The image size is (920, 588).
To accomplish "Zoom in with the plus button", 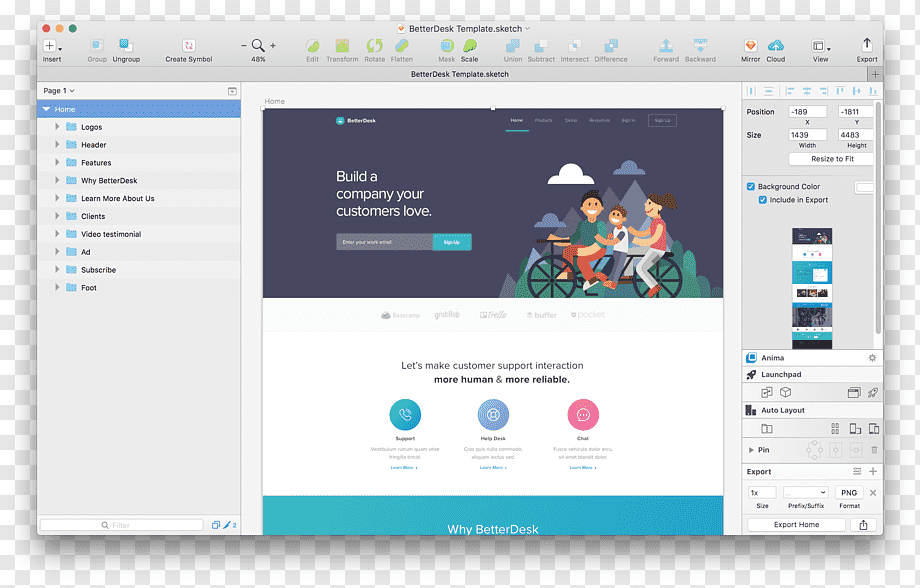I will coord(273,45).
